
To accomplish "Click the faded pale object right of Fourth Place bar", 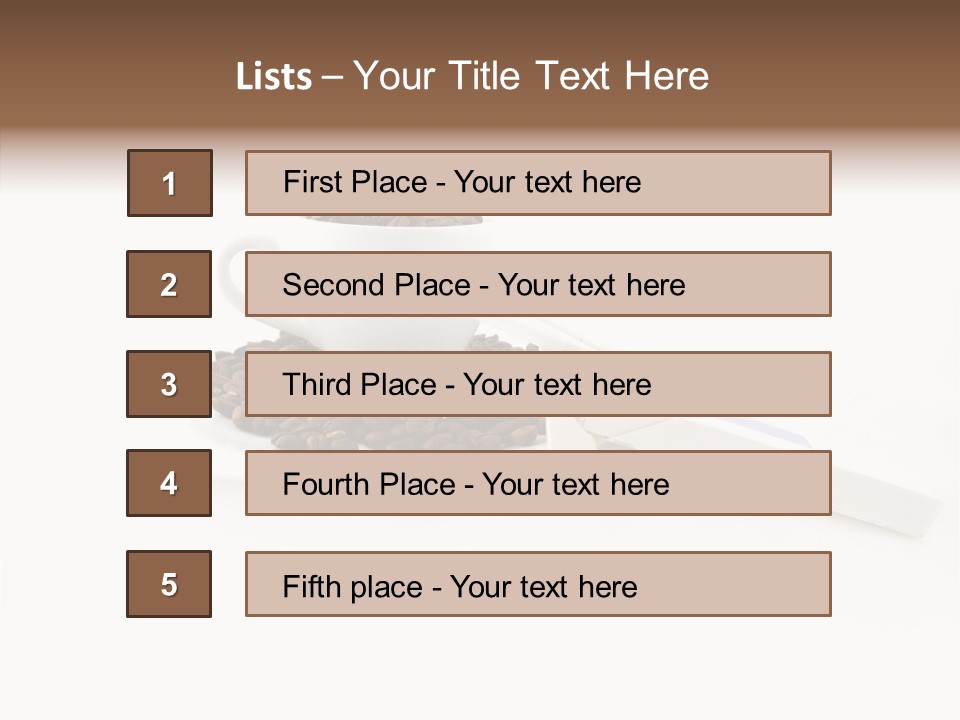I will coord(885,500).
